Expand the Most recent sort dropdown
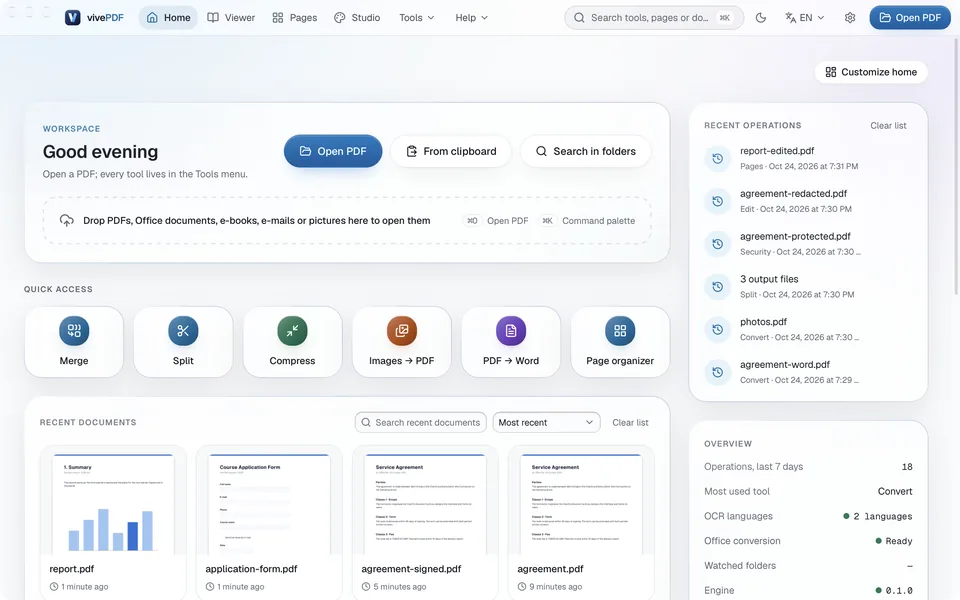The width and height of the screenshot is (960, 600). point(546,422)
